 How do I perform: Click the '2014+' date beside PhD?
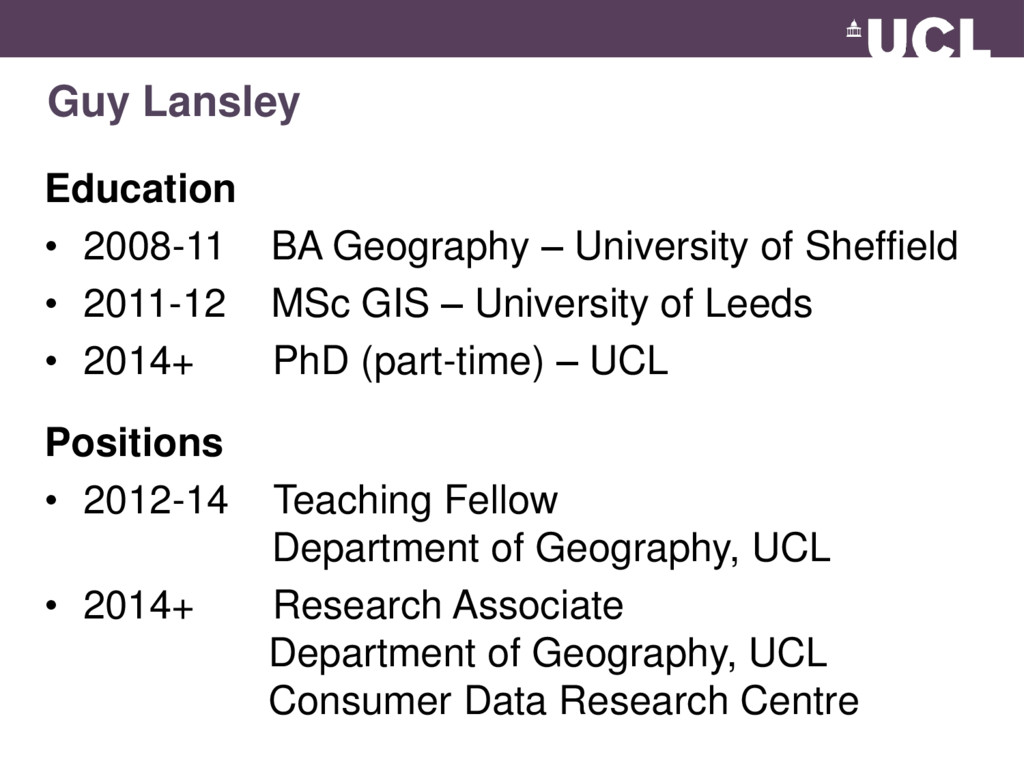click(x=138, y=361)
